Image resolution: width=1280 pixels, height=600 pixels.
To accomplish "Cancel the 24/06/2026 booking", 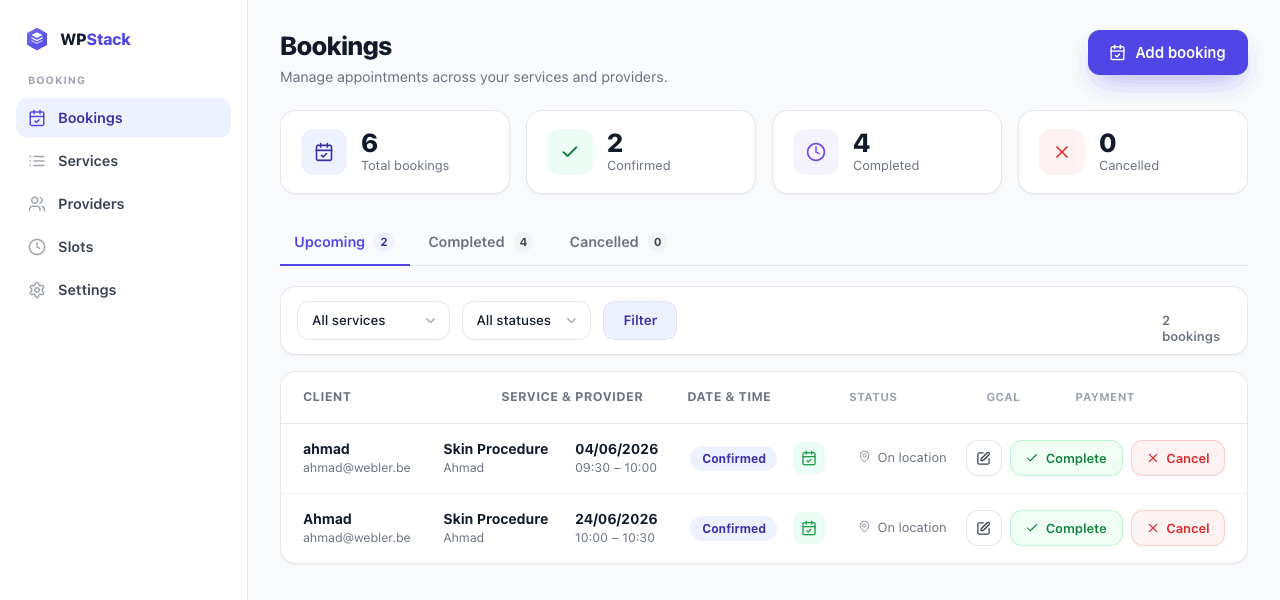I will [x=1178, y=528].
